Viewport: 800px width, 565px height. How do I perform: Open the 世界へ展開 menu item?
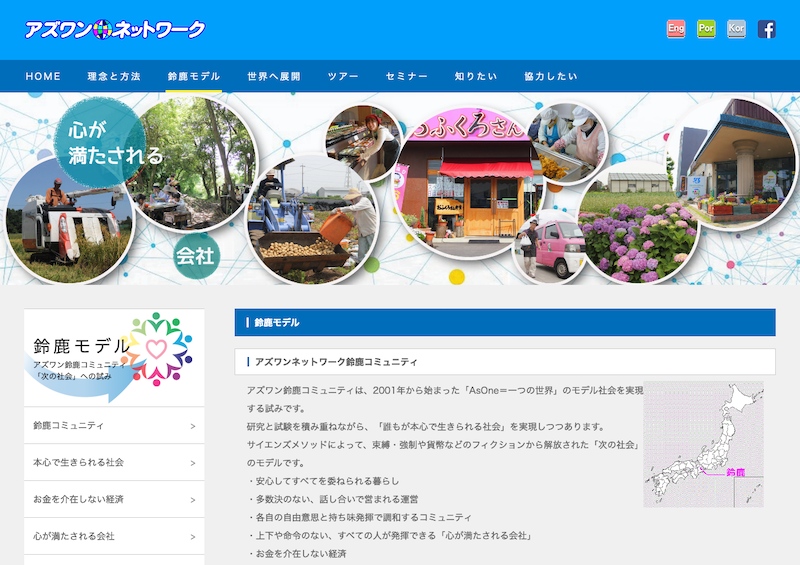[274, 76]
